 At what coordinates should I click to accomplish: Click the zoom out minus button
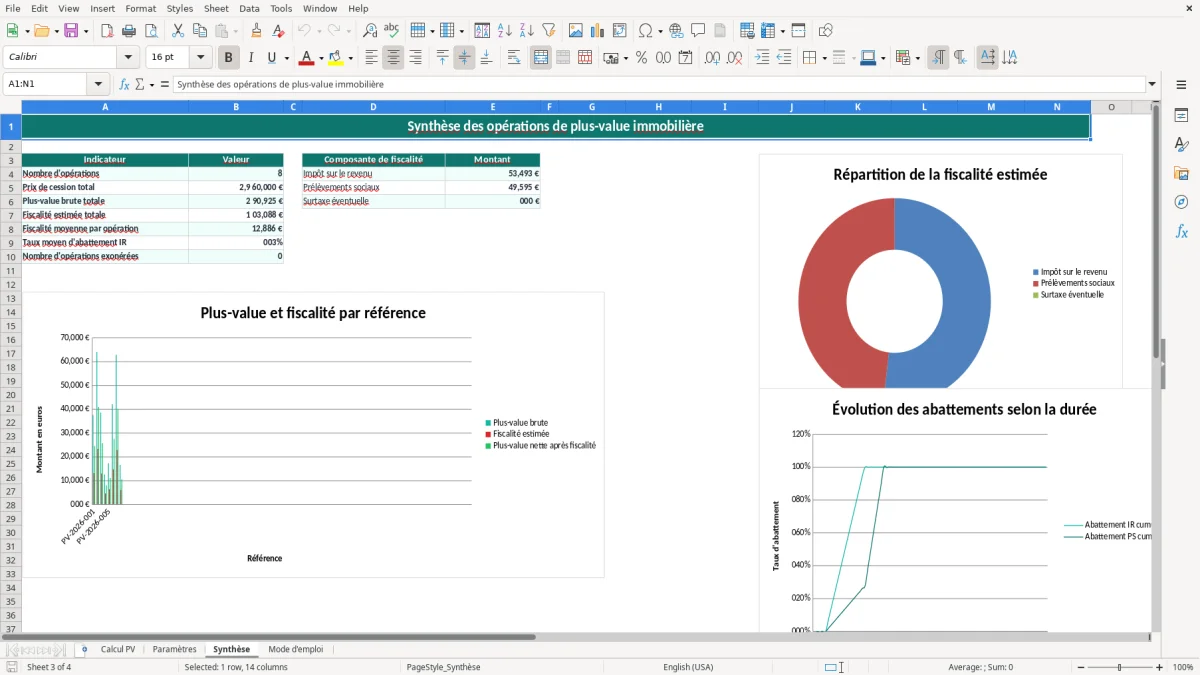pos(1079,667)
